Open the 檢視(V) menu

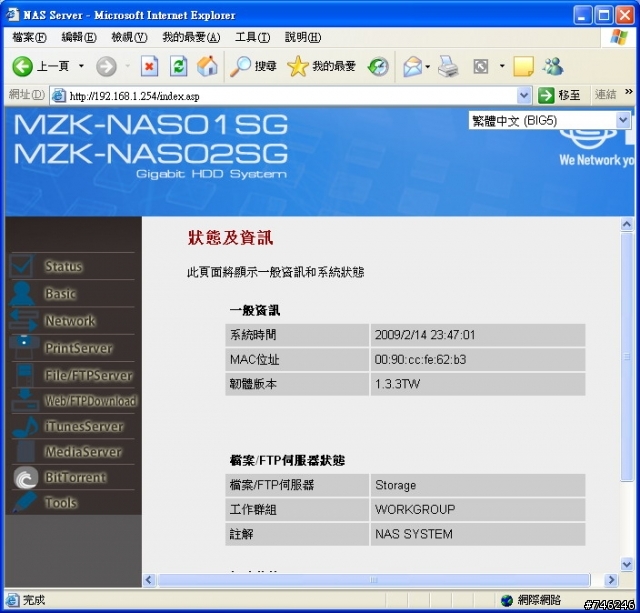(x=129, y=37)
